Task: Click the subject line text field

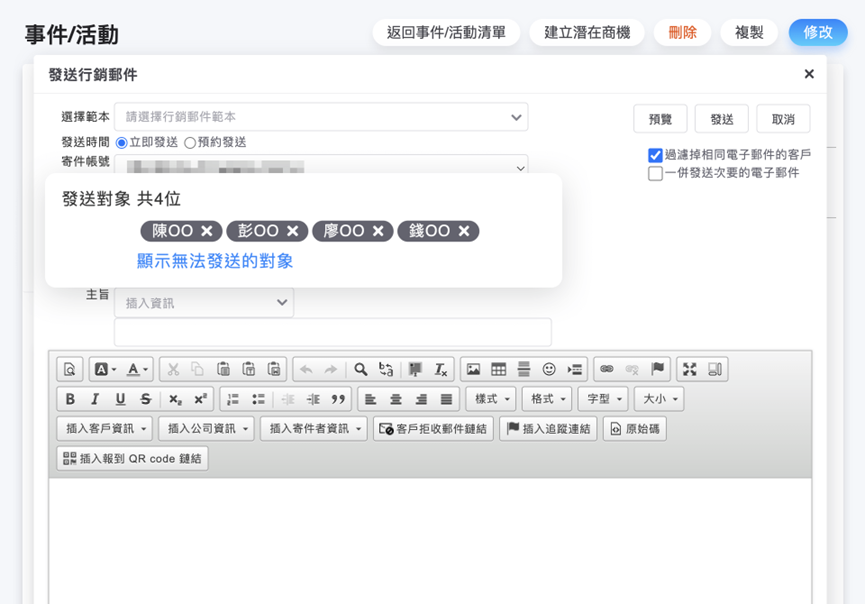Action: [332, 332]
